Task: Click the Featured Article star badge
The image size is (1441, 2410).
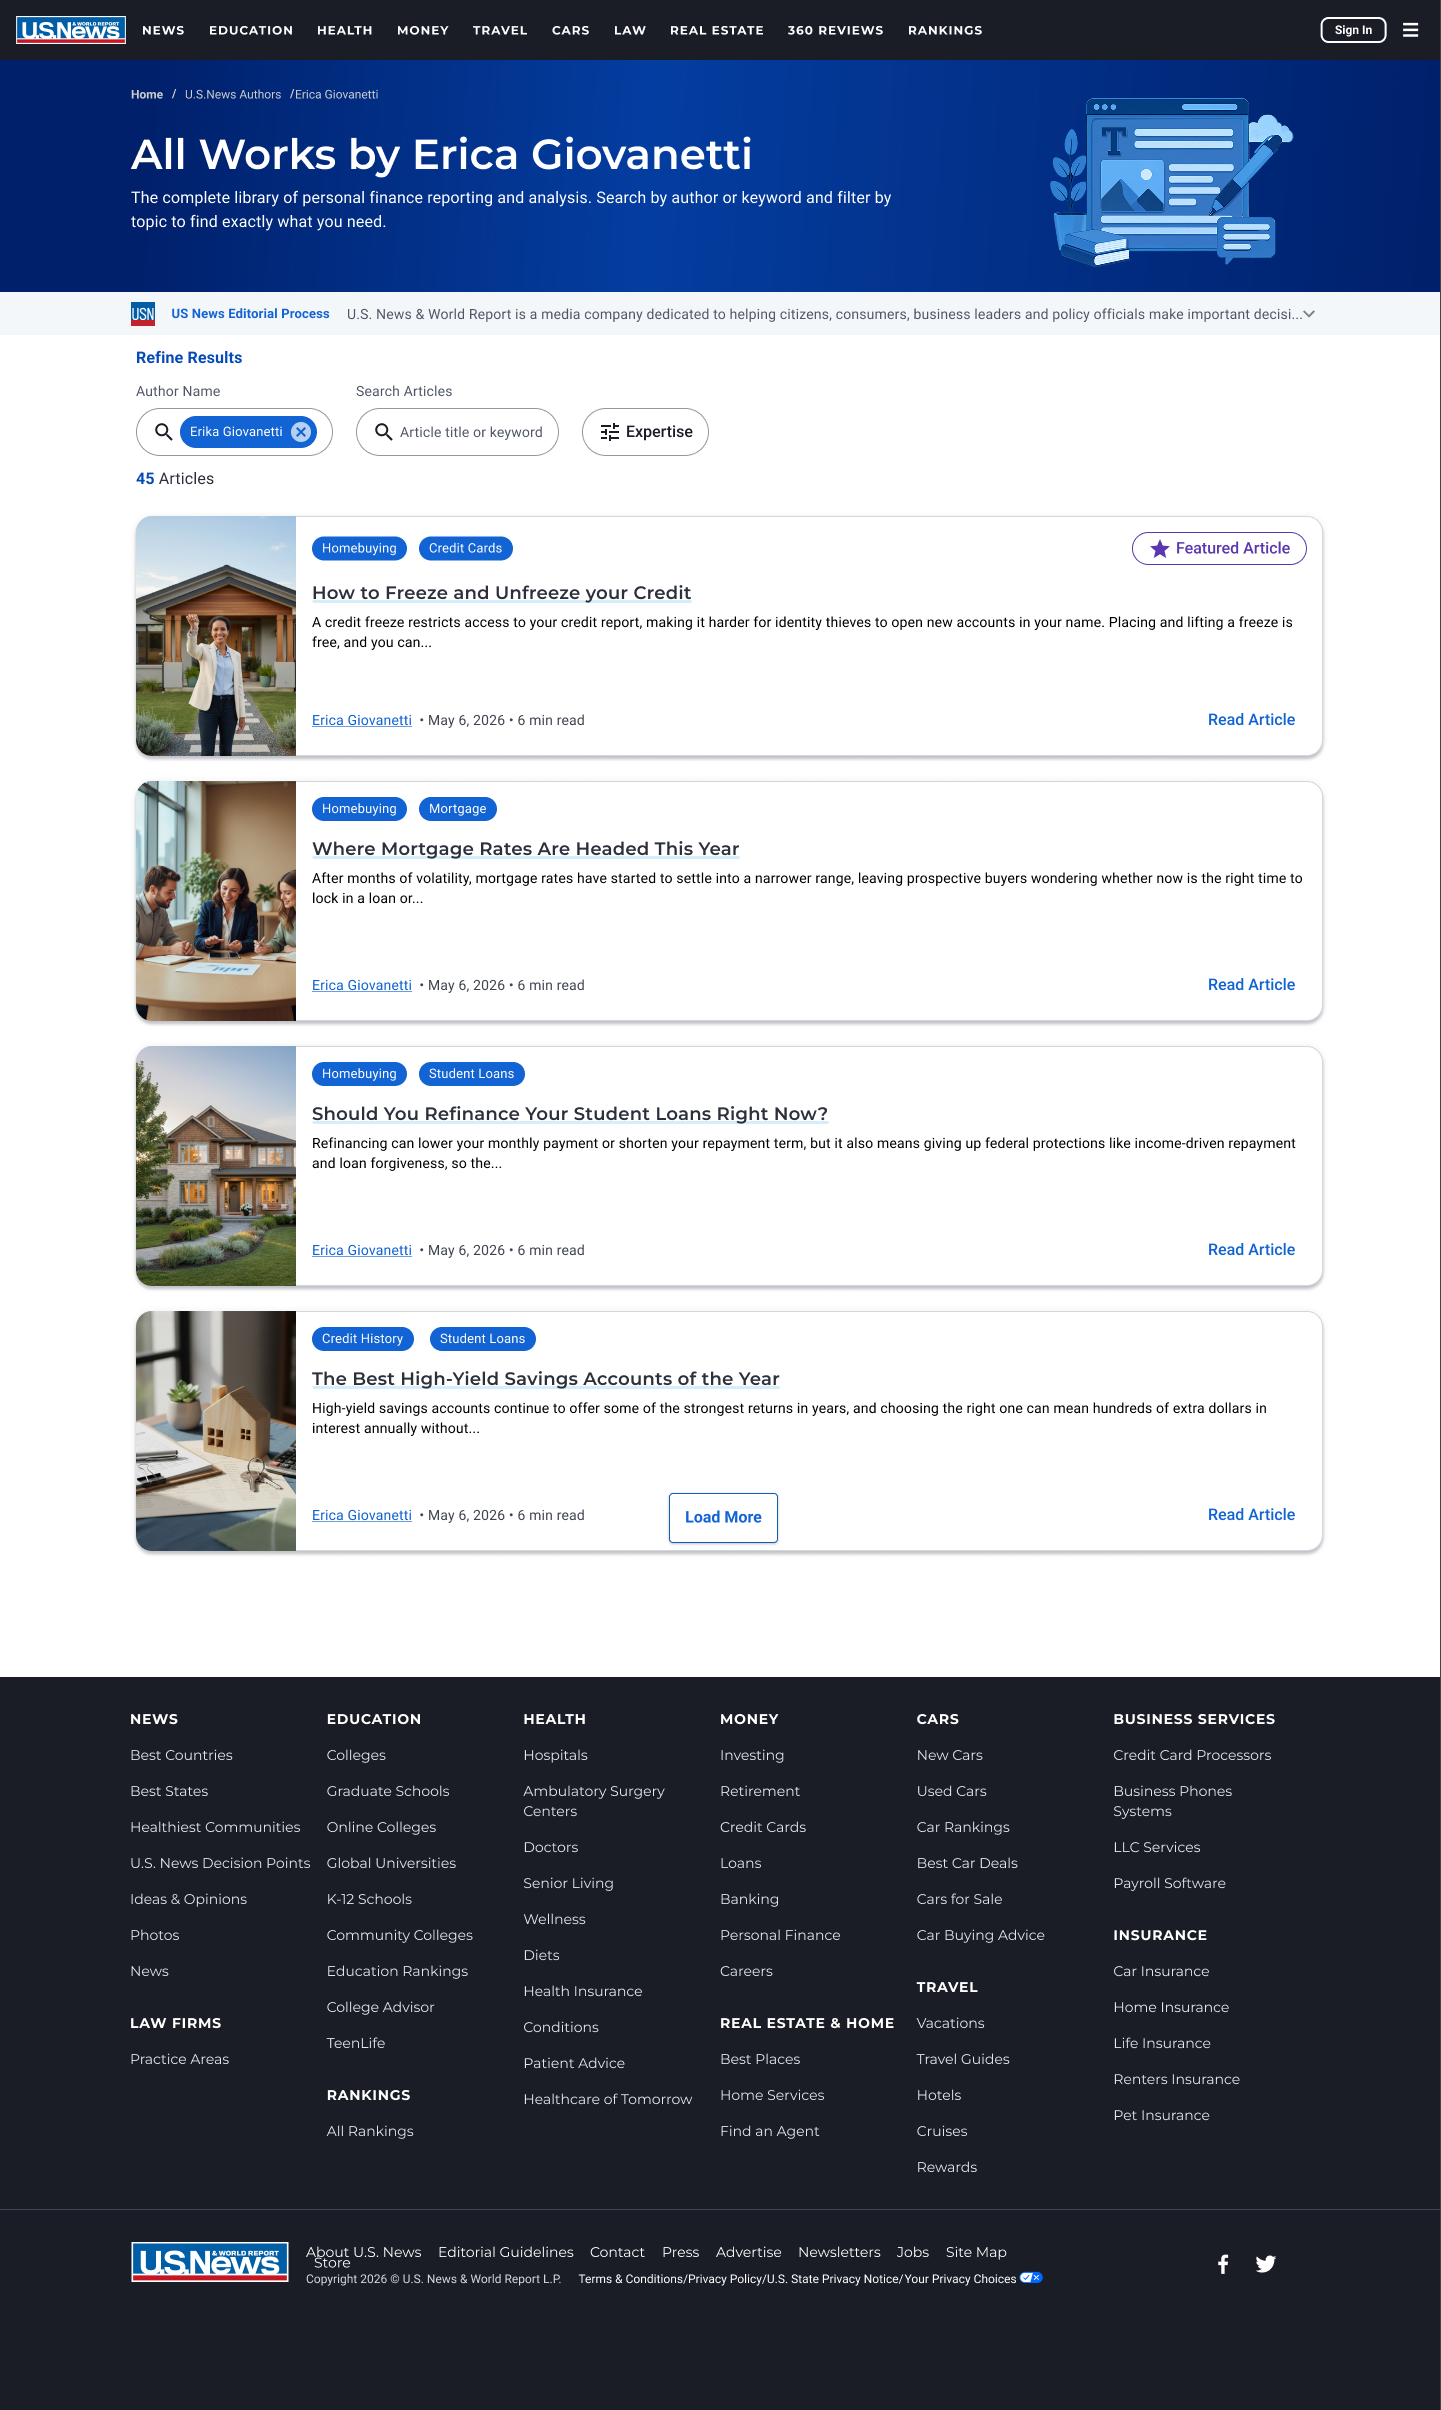Action: coord(1219,548)
